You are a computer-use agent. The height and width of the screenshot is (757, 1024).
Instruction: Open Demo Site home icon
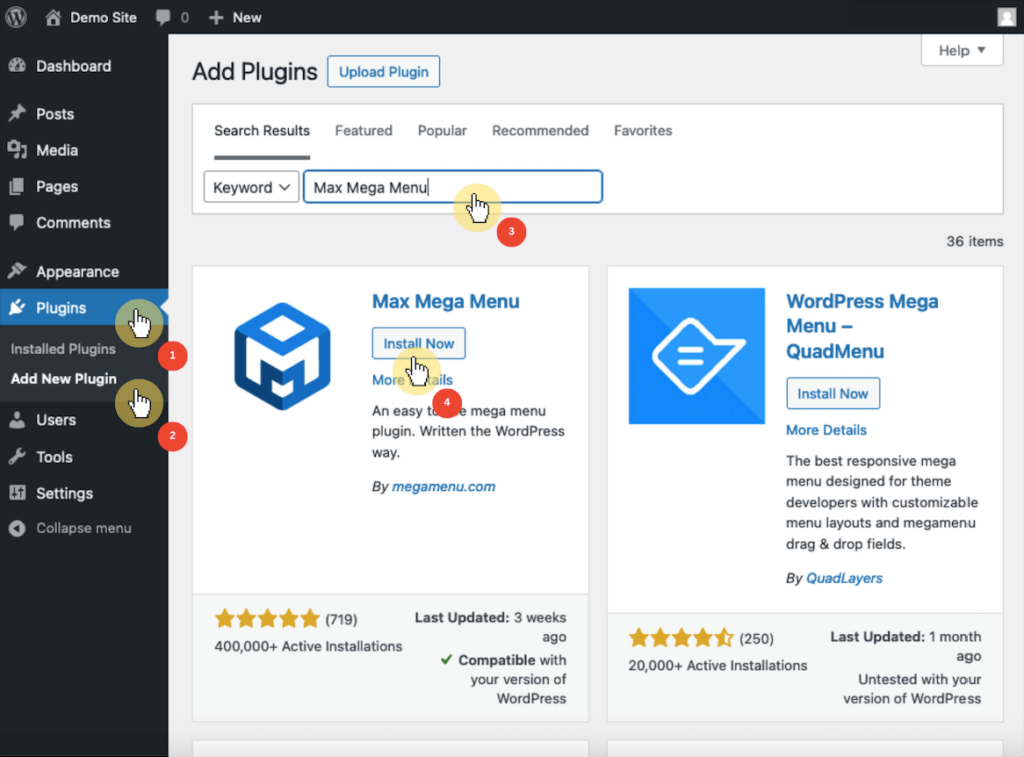[x=54, y=18]
